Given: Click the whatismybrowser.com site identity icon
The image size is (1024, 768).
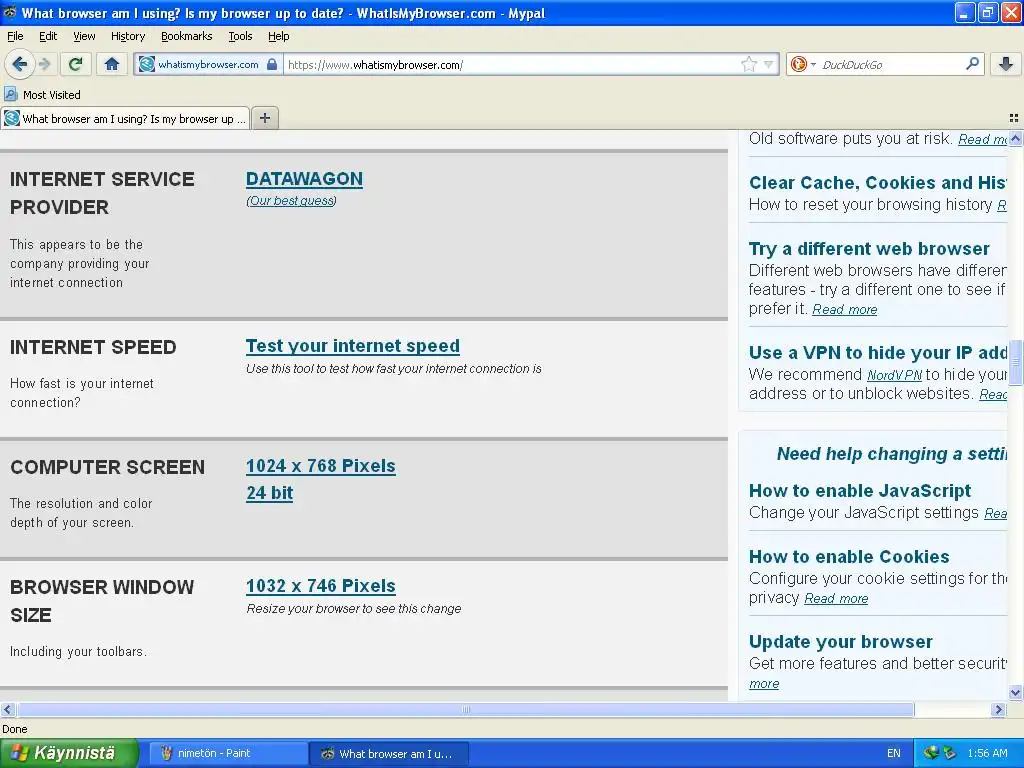Looking at the screenshot, I should pyautogui.click(x=147, y=64).
